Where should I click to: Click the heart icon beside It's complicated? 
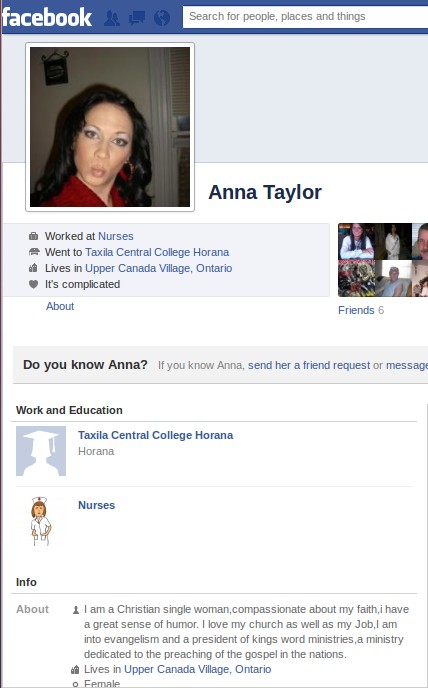tap(33, 284)
